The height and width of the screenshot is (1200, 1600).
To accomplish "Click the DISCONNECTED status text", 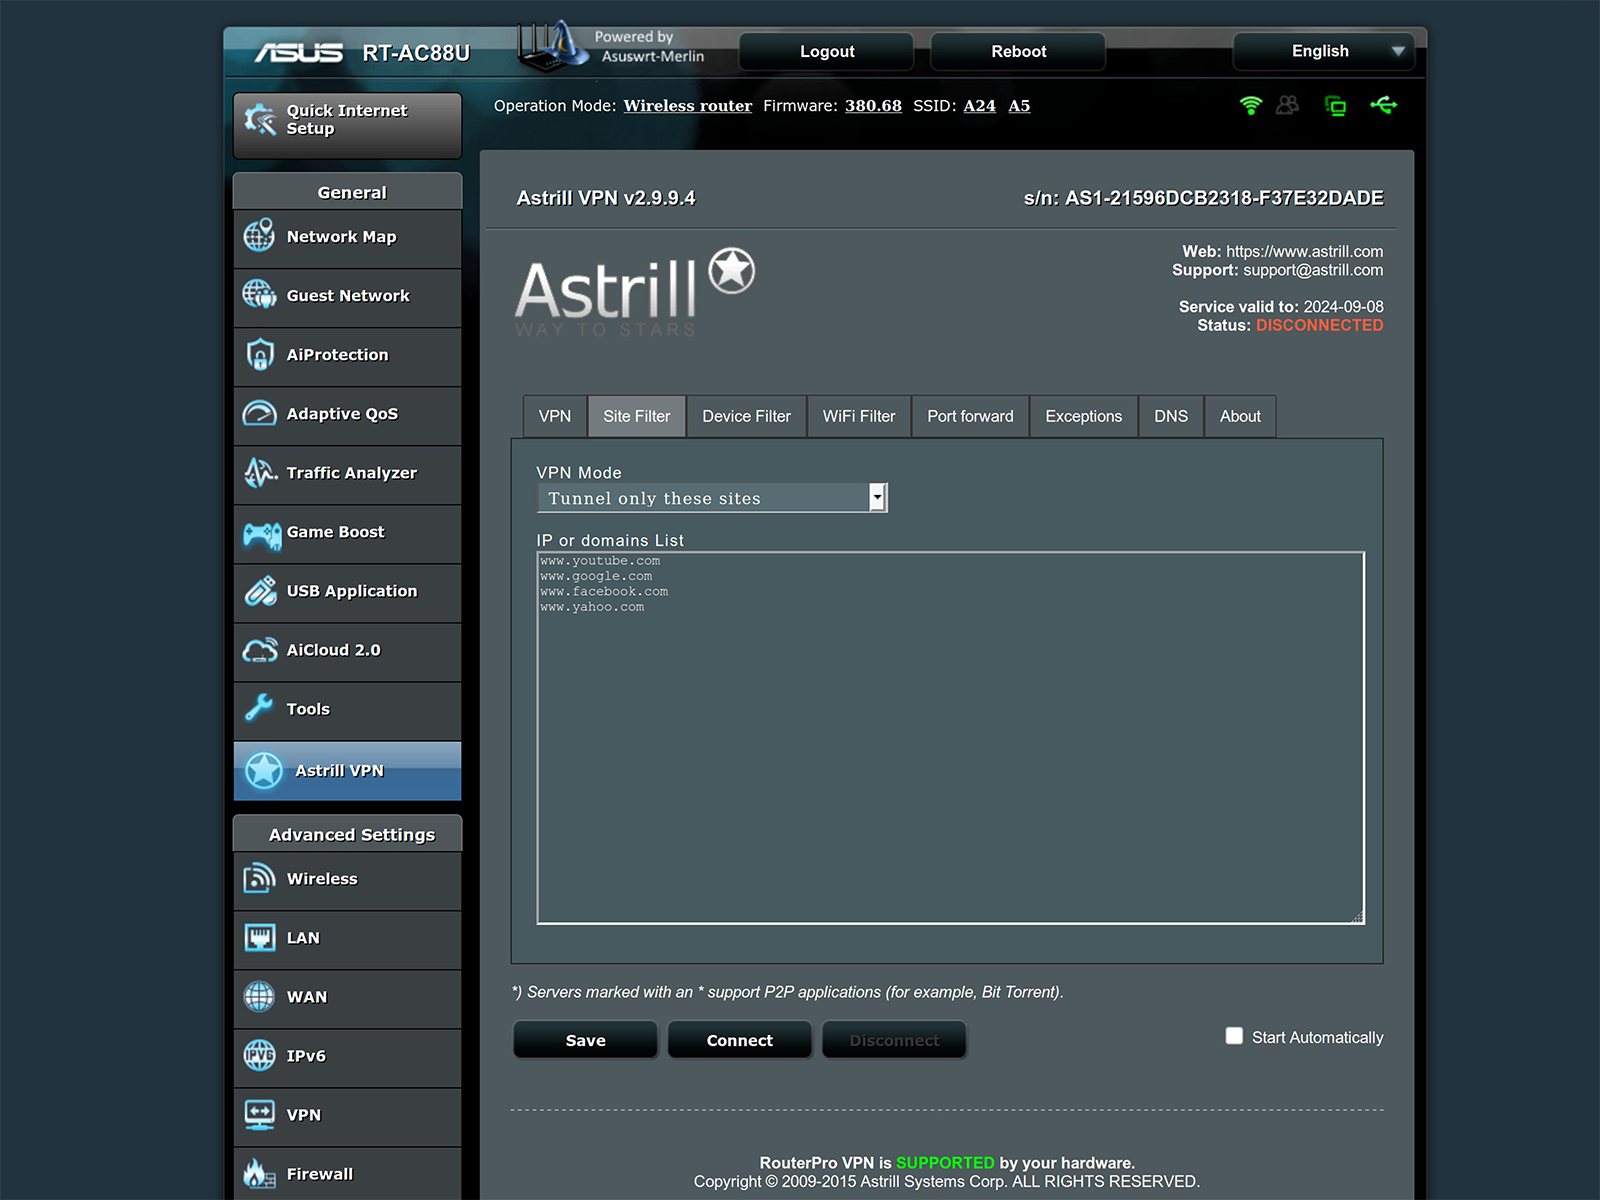I will 1320,325.
